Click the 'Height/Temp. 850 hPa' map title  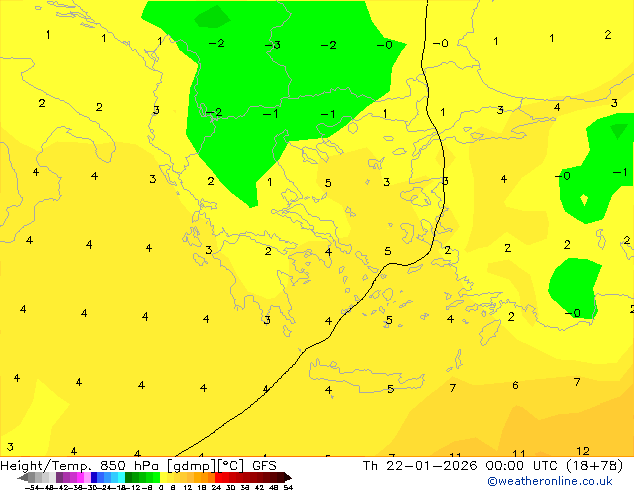point(81,466)
